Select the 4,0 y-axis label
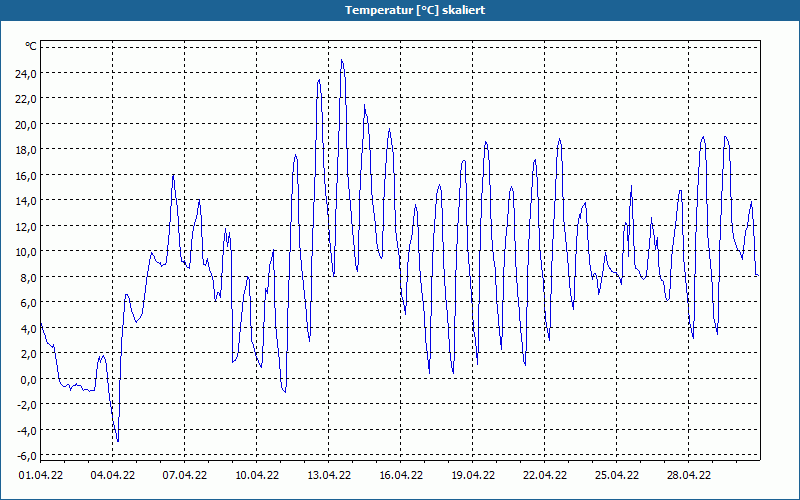The width and height of the screenshot is (800, 500). pos(29,328)
